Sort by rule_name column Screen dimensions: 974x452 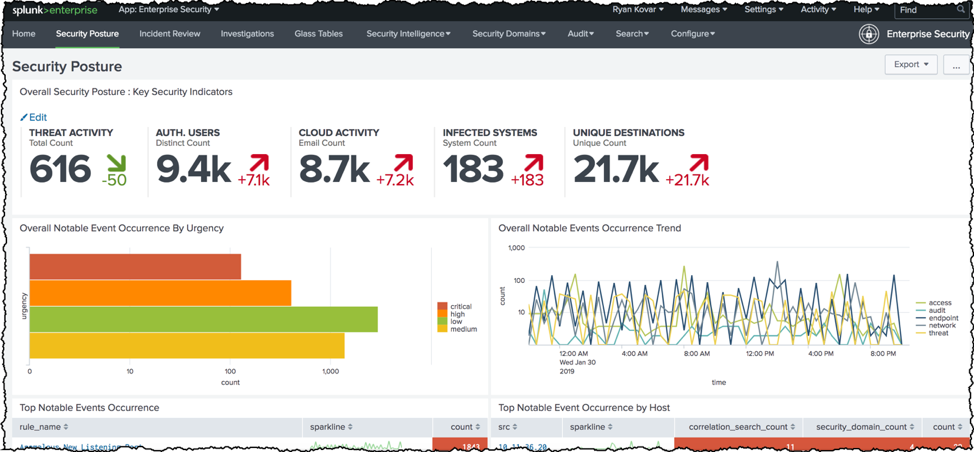pyautogui.click(x=44, y=427)
